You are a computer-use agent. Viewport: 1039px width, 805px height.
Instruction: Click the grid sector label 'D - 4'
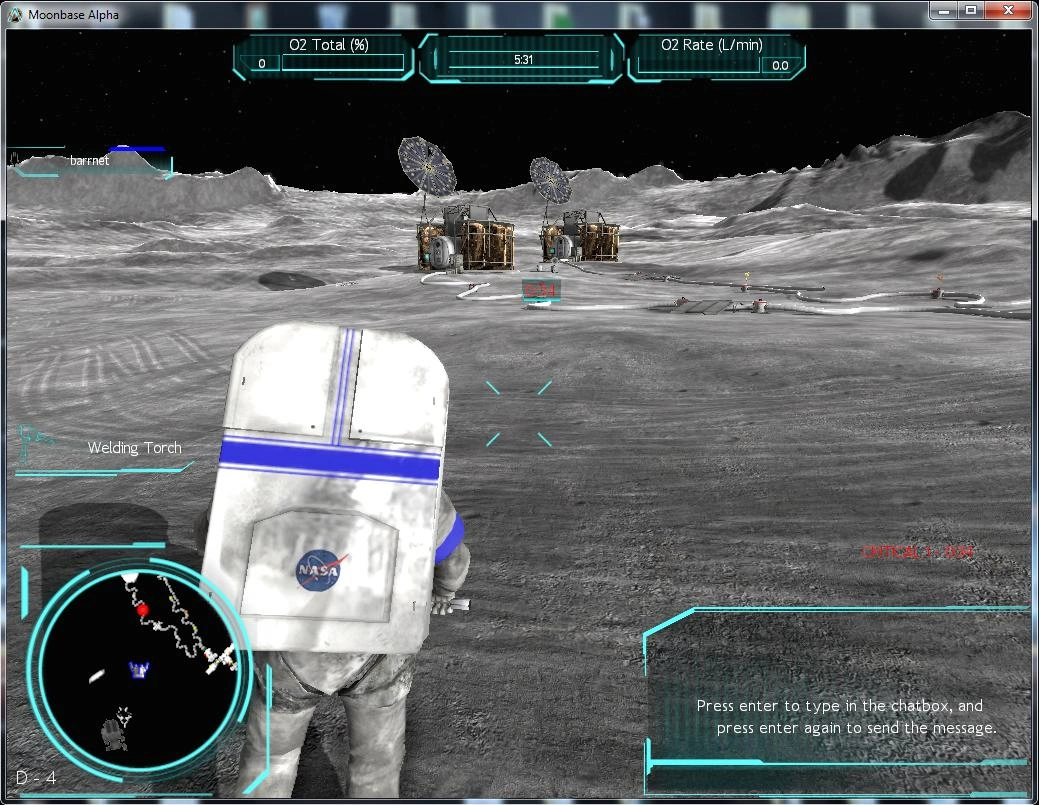coord(36,777)
